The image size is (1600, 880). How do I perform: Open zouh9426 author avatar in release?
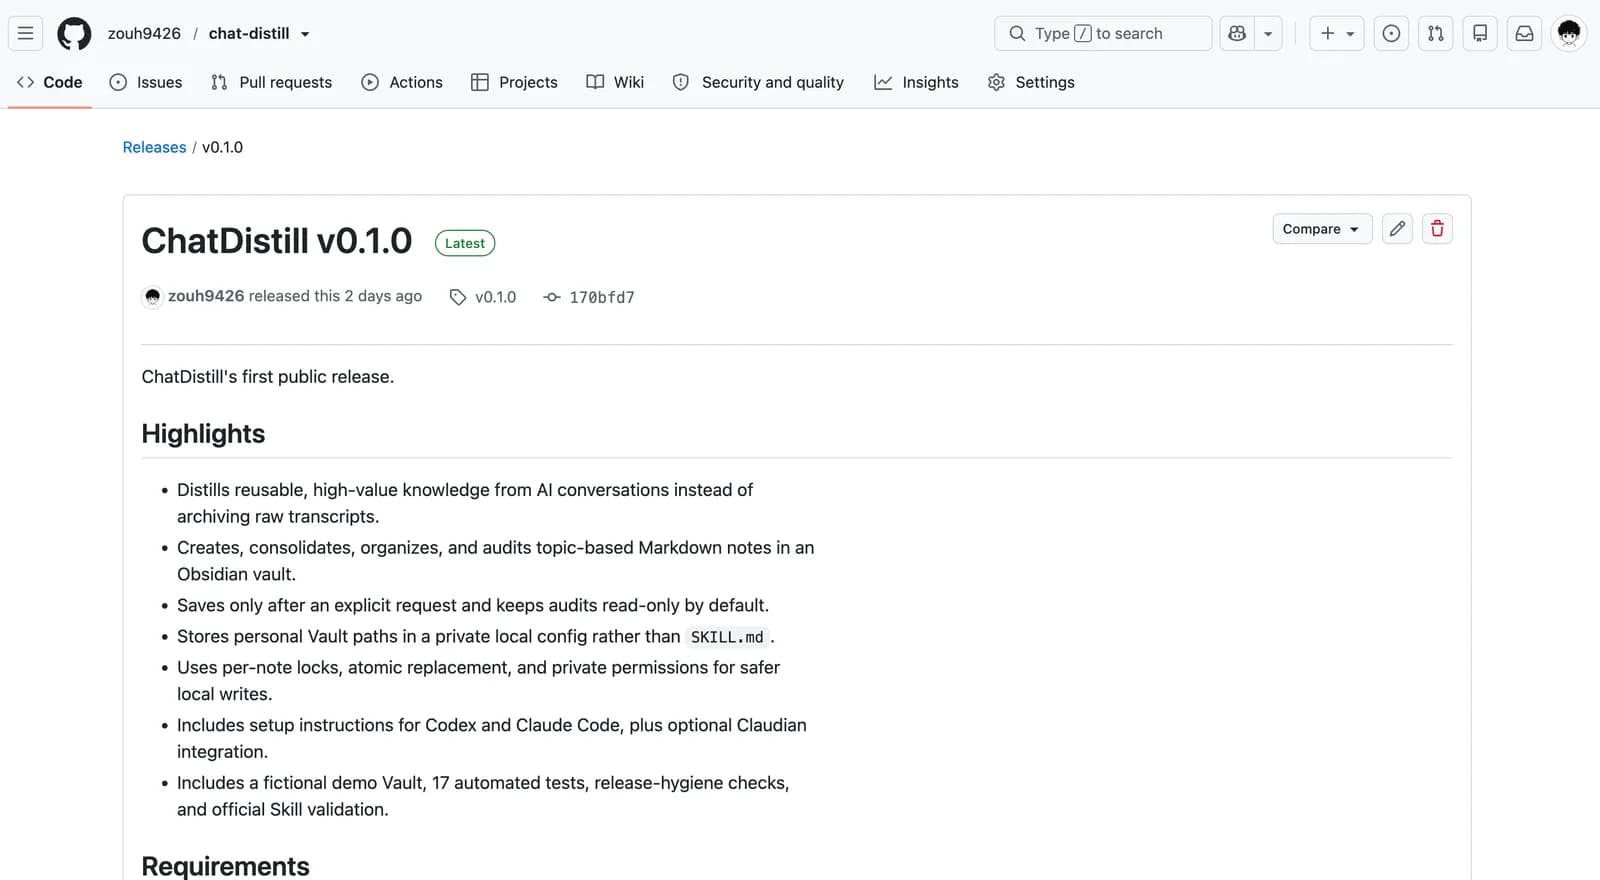coord(152,297)
